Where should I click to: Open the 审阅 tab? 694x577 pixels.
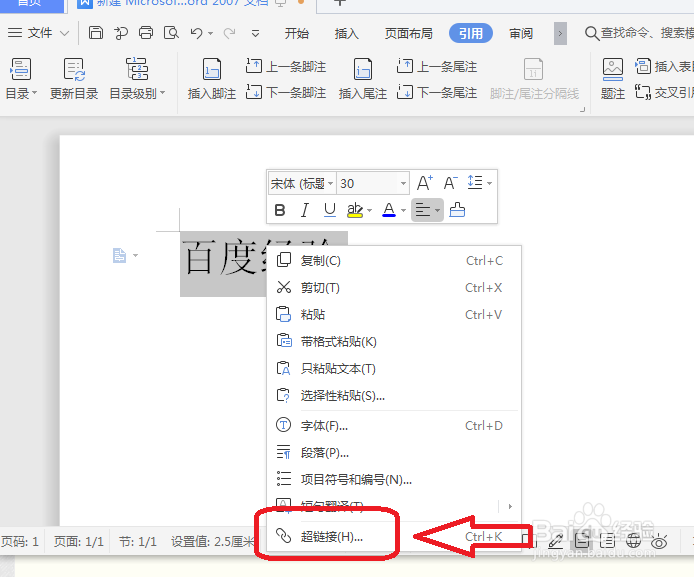click(521, 33)
